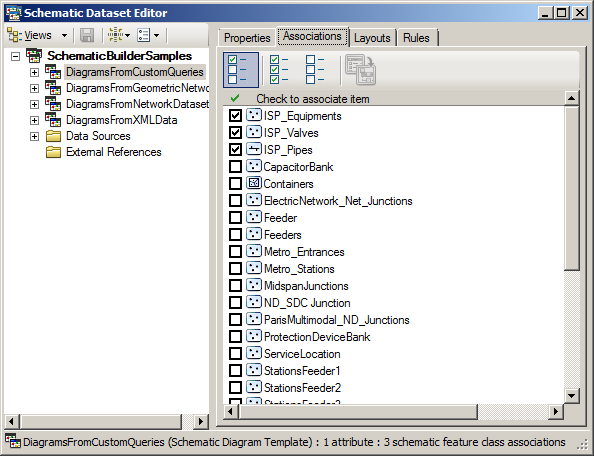Collapse the SchematicBuilderSamples root node
Viewport: 594px width, 456px height.
pyautogui.click(x=15, y=56)
